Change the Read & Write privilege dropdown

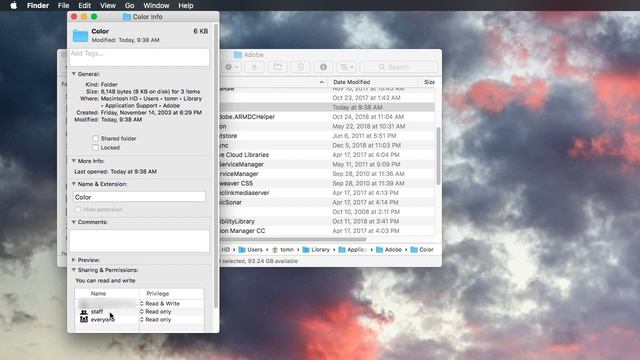(x=160, y=303)
